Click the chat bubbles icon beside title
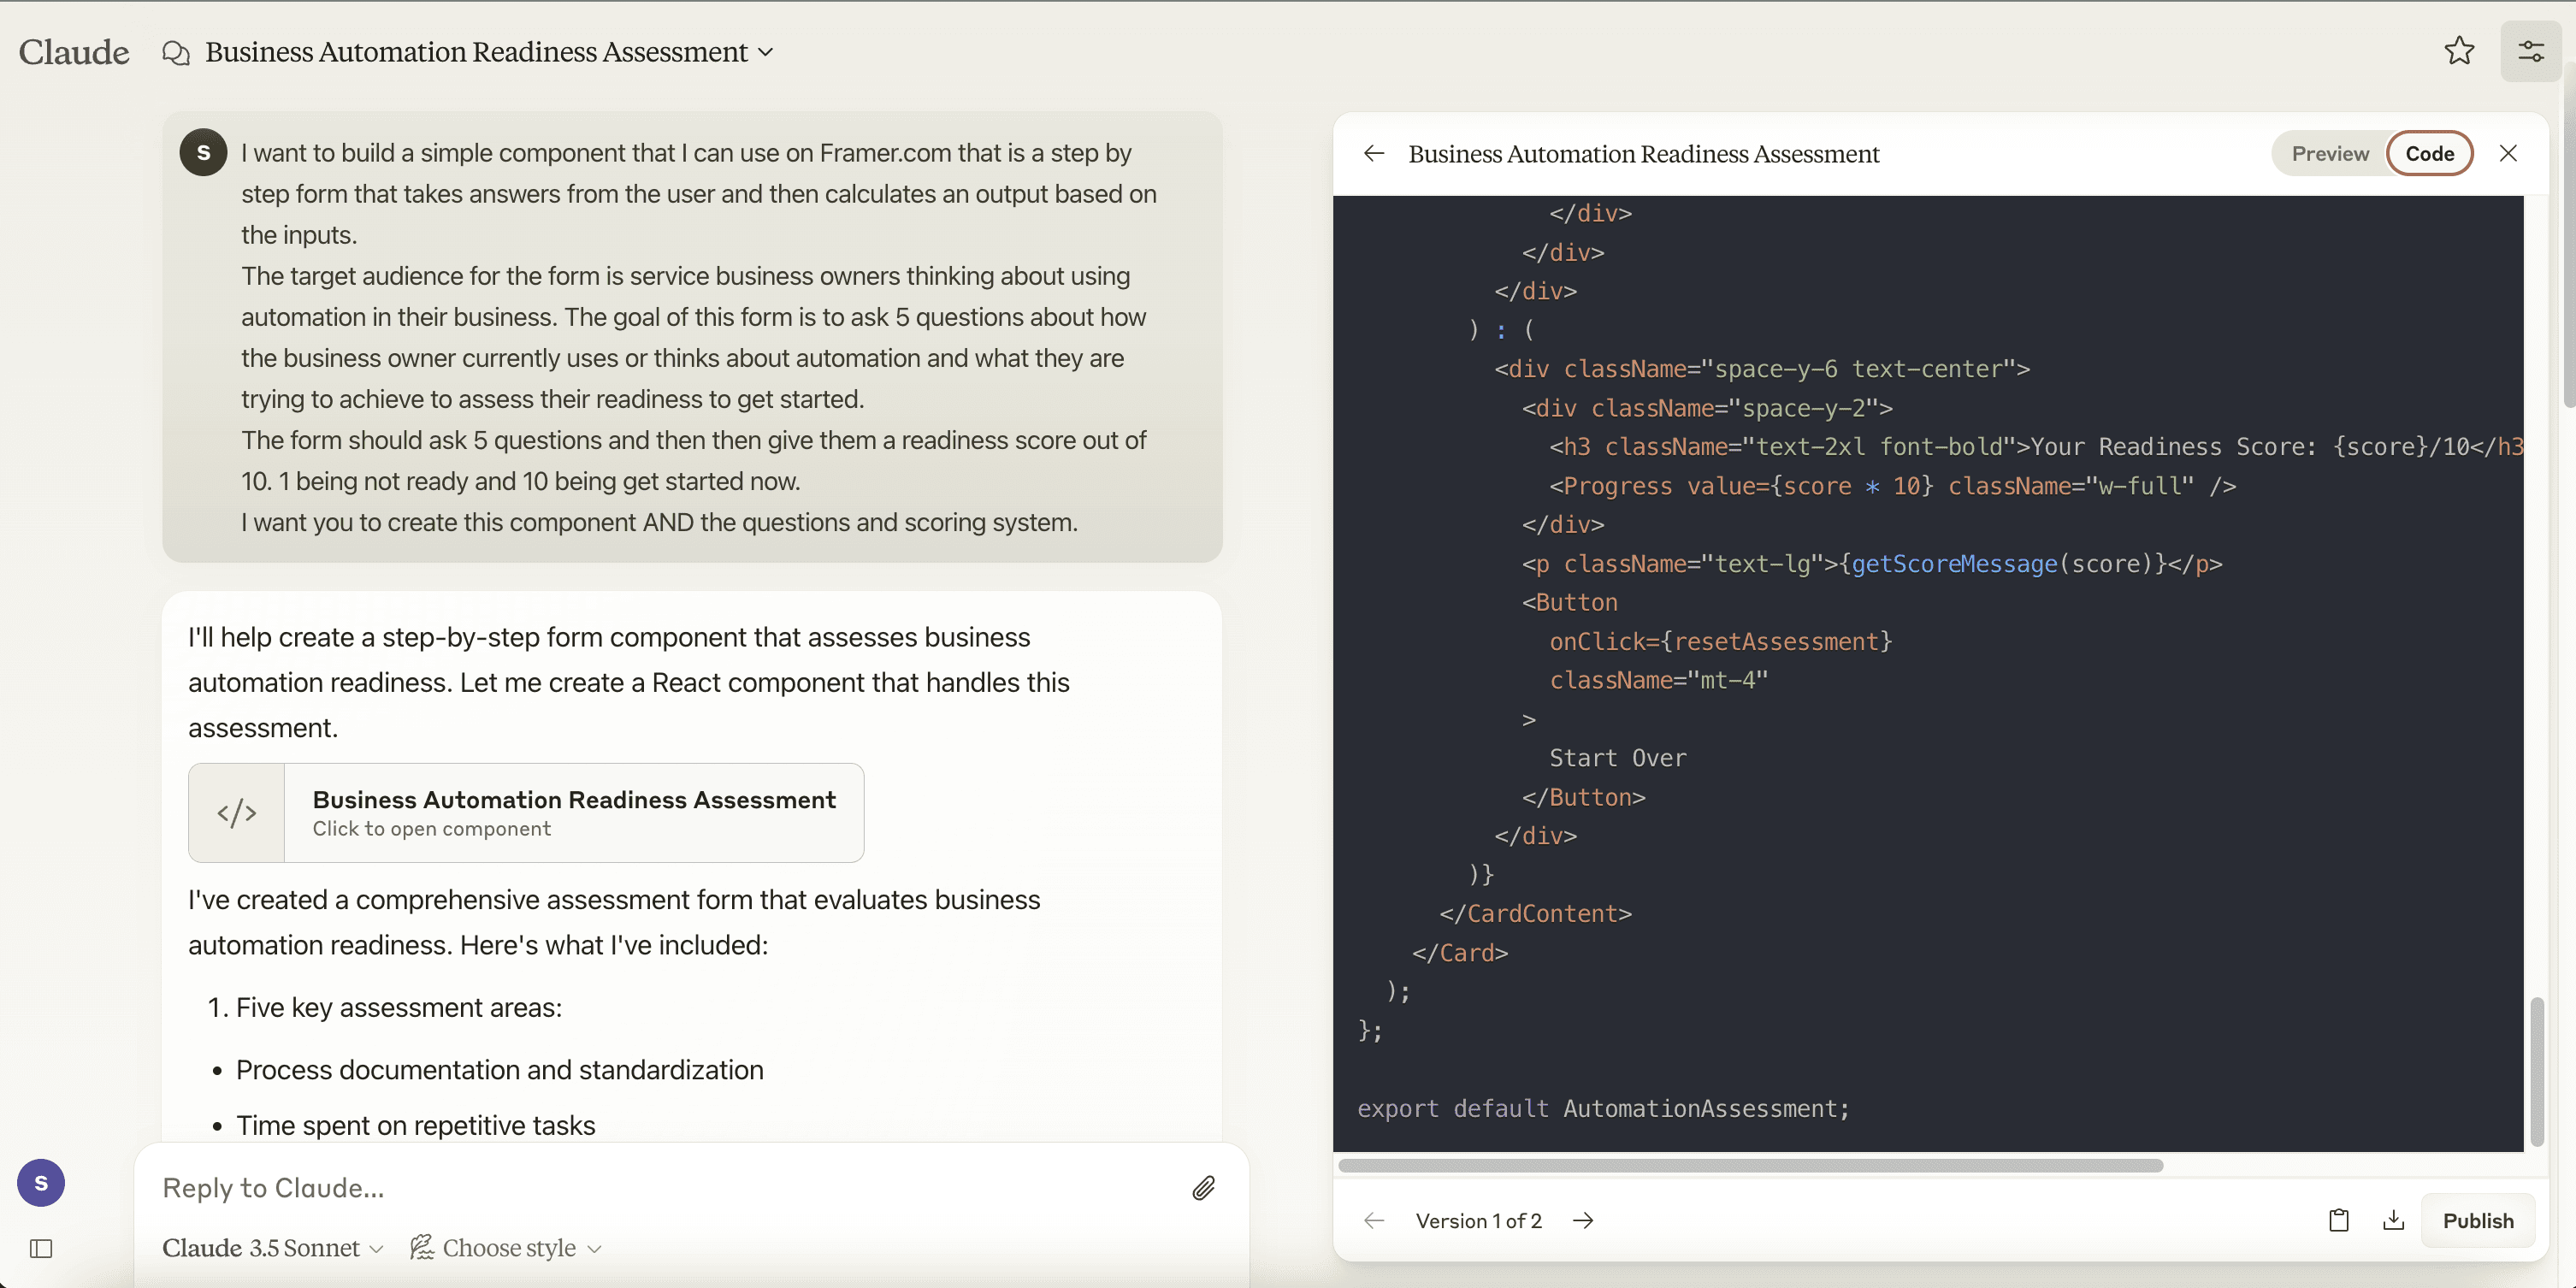The height and width of the screenshot is (1288, 2576). click(176, 52)
